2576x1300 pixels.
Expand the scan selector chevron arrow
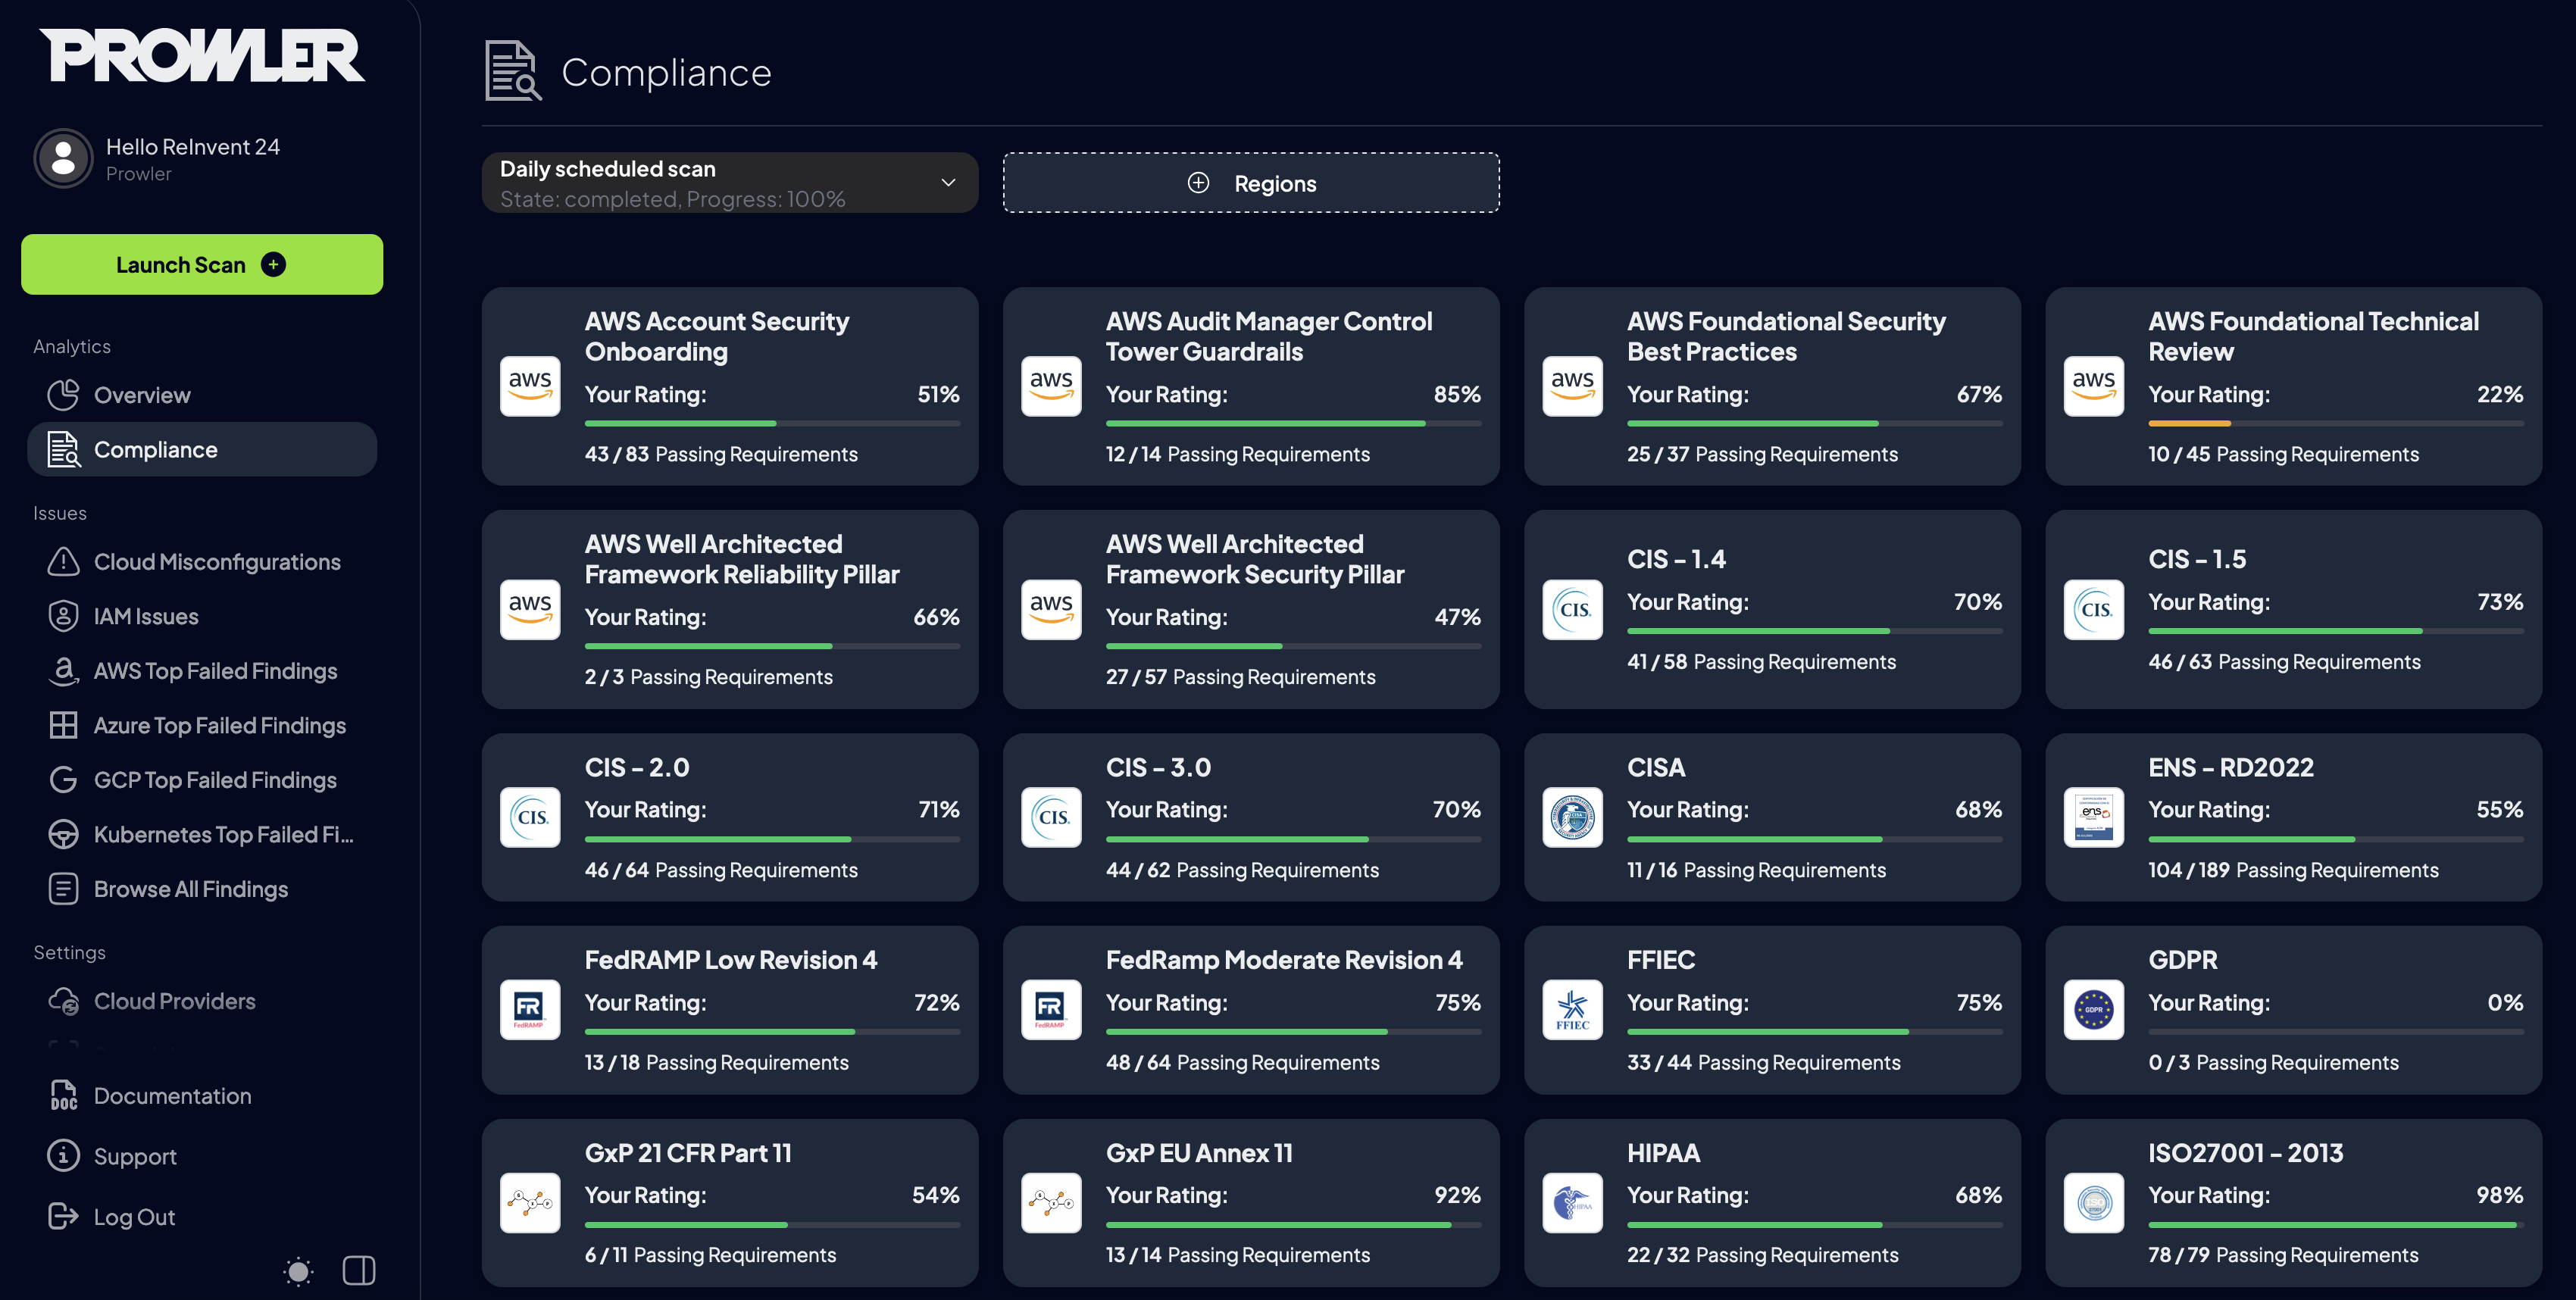(x=948, y=182)
